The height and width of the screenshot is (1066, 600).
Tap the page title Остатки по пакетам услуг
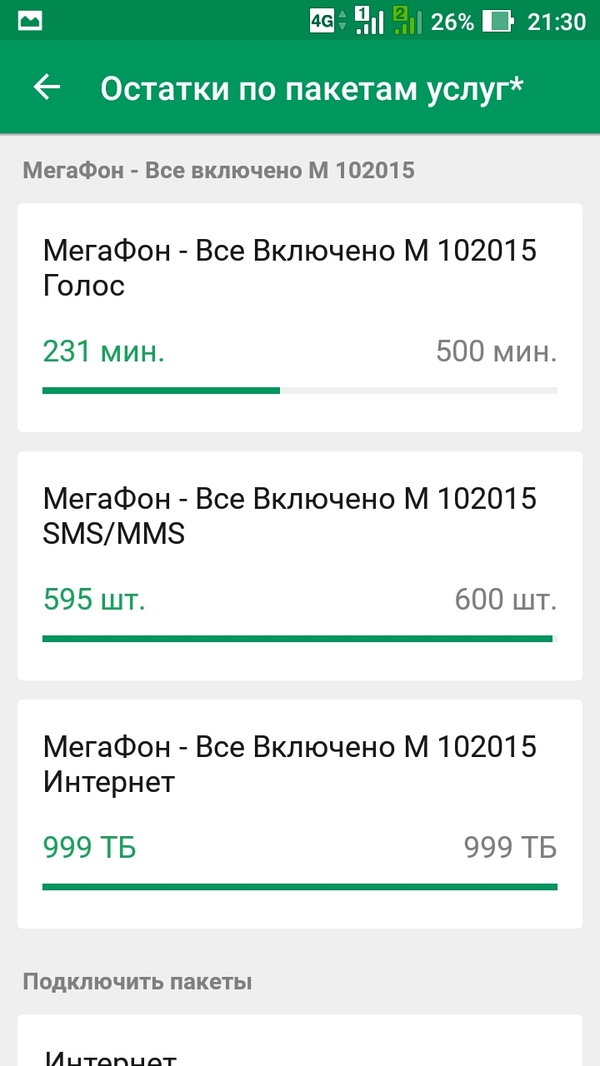tap(312, 88)
